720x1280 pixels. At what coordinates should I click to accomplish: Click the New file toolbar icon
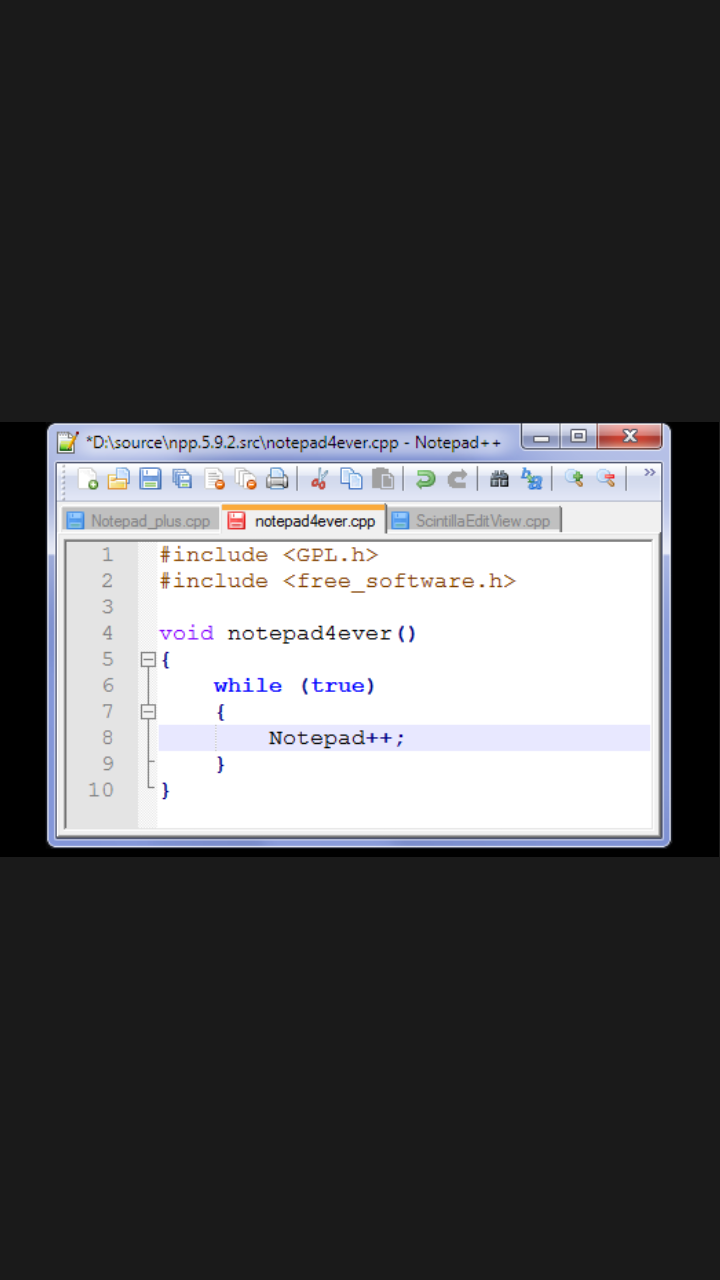(87, 479)
